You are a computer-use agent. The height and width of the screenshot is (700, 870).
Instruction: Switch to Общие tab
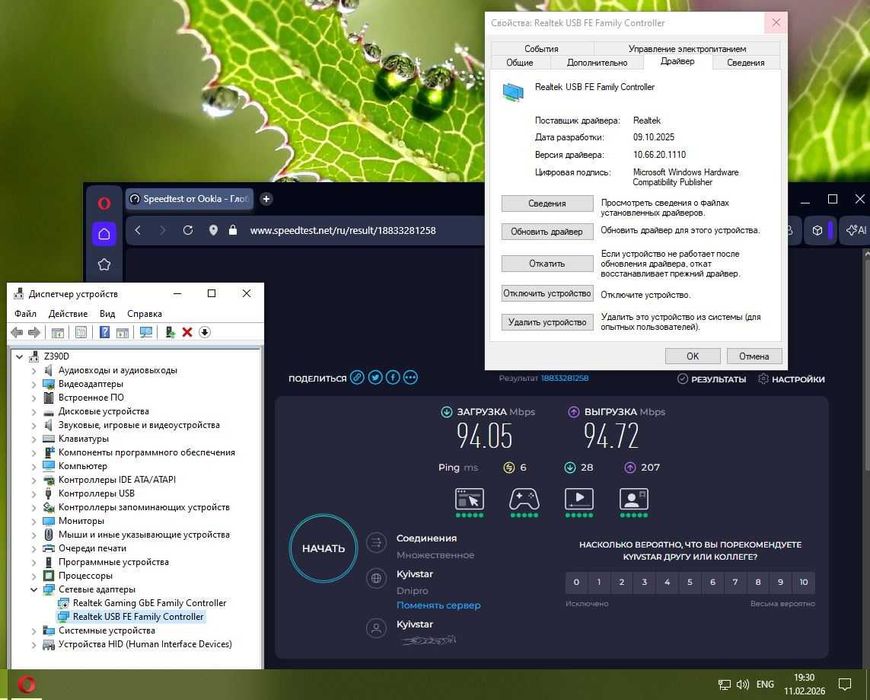coord(520,63)
